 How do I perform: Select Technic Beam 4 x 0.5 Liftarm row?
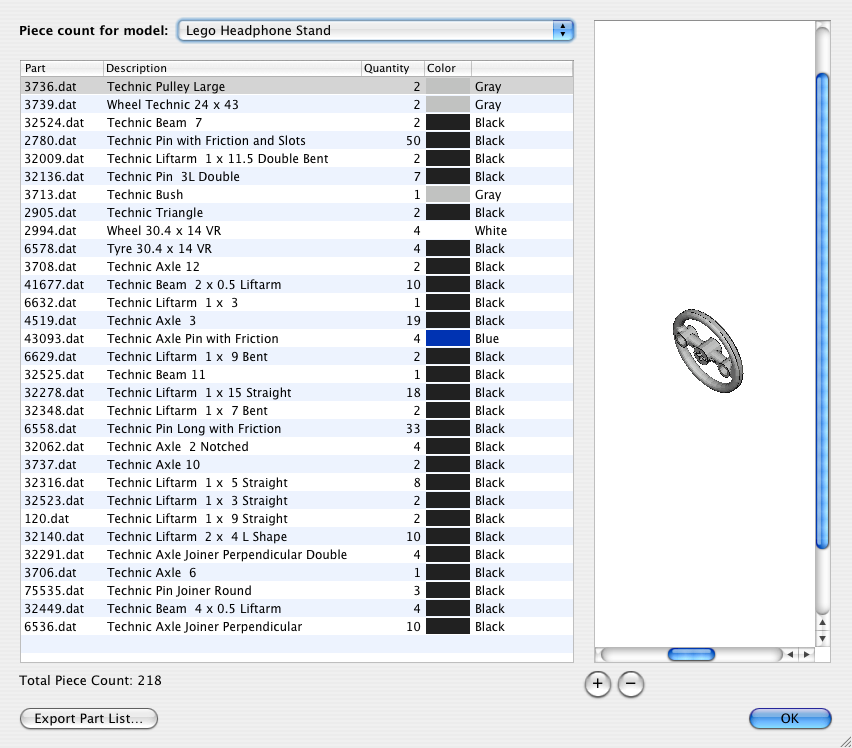coord(297,608)
